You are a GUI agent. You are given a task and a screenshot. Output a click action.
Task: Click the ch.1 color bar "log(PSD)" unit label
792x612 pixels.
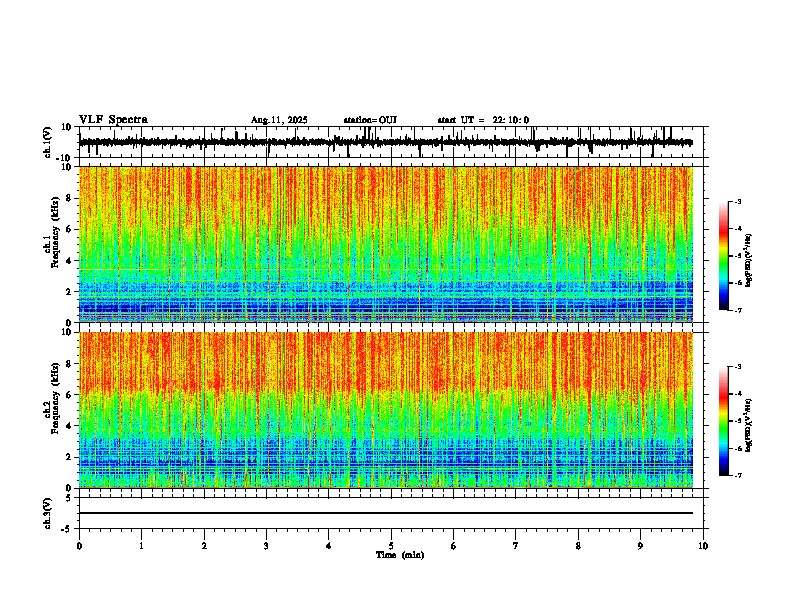[749, 261]
